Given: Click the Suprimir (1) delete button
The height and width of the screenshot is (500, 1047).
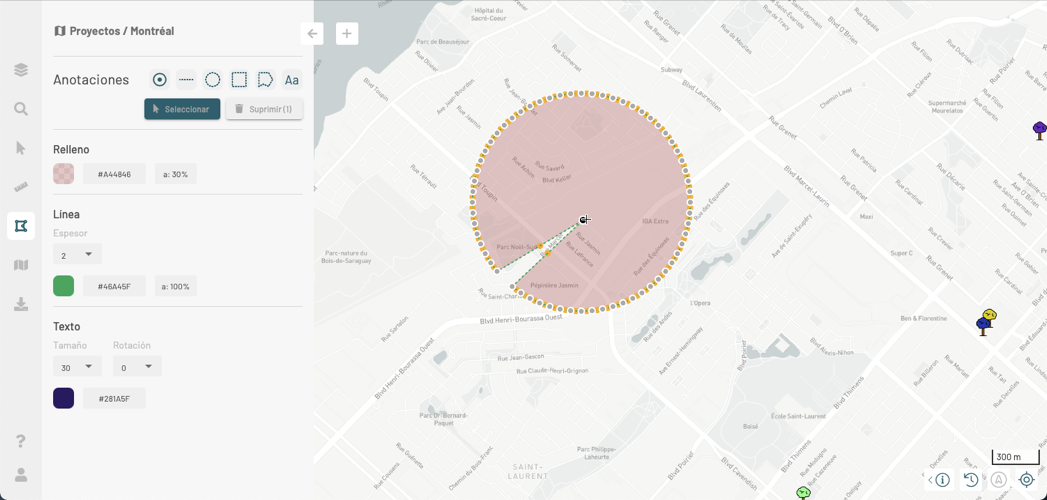Looking at the screenshot, I should point(264,109).
